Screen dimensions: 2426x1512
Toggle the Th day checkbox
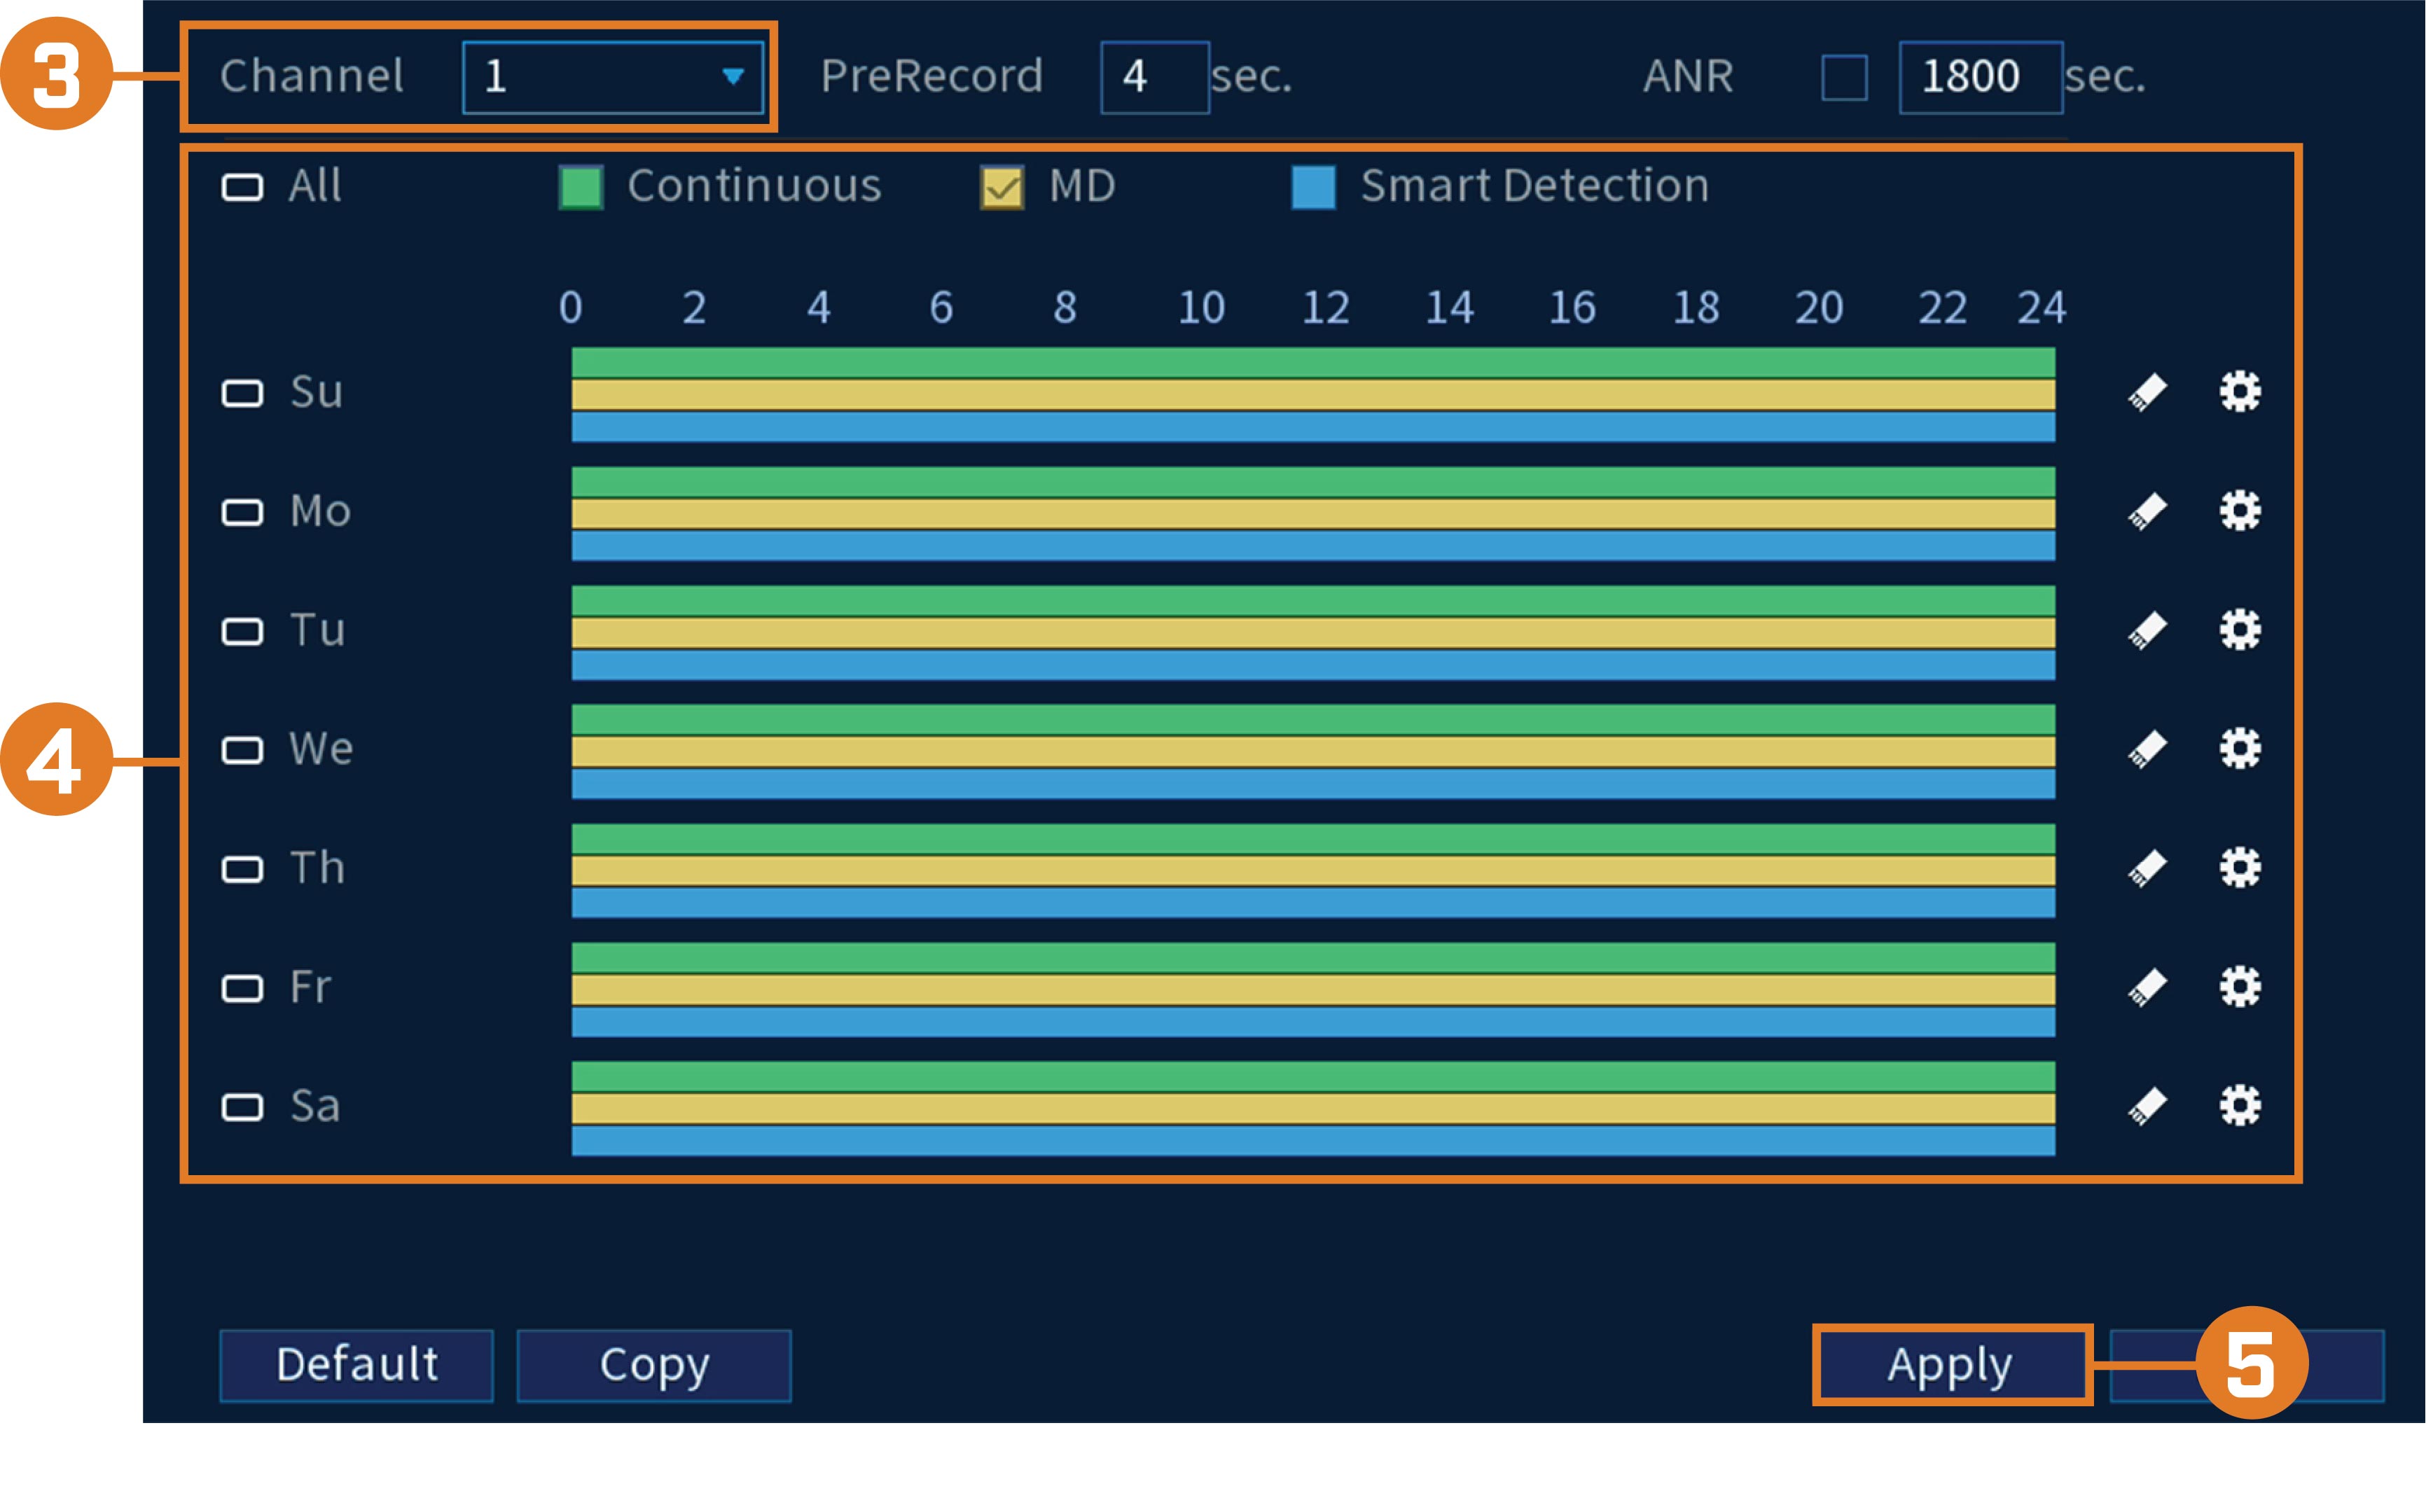242,869
